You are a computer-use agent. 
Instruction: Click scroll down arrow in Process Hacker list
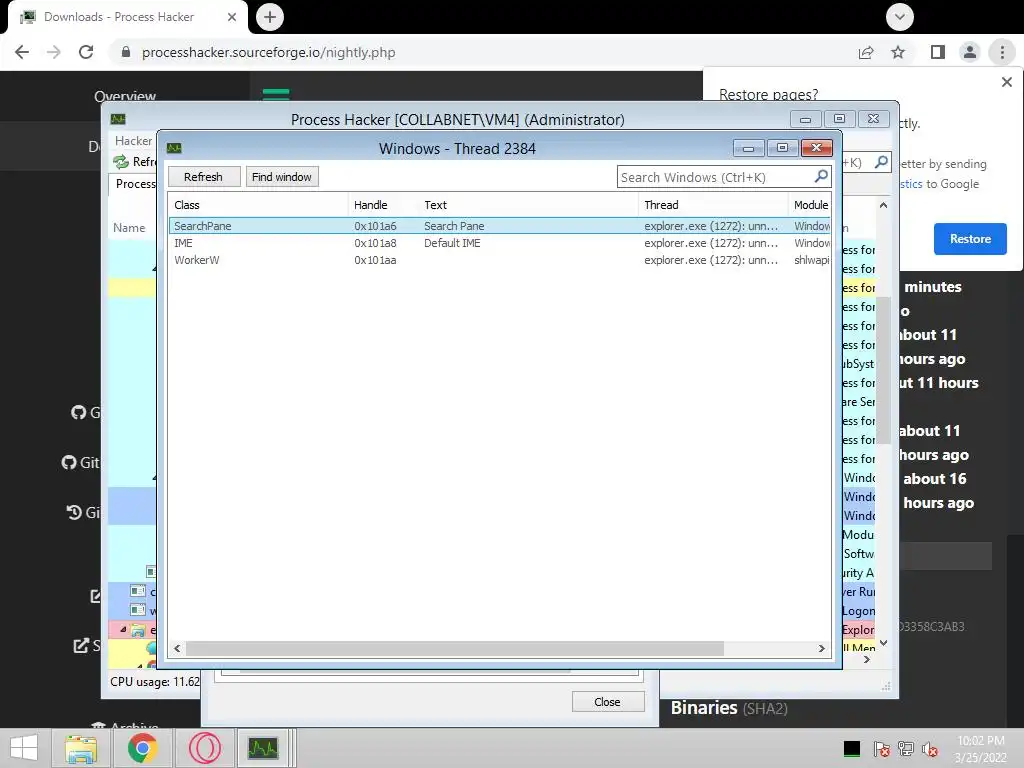(x=883, y=643)
